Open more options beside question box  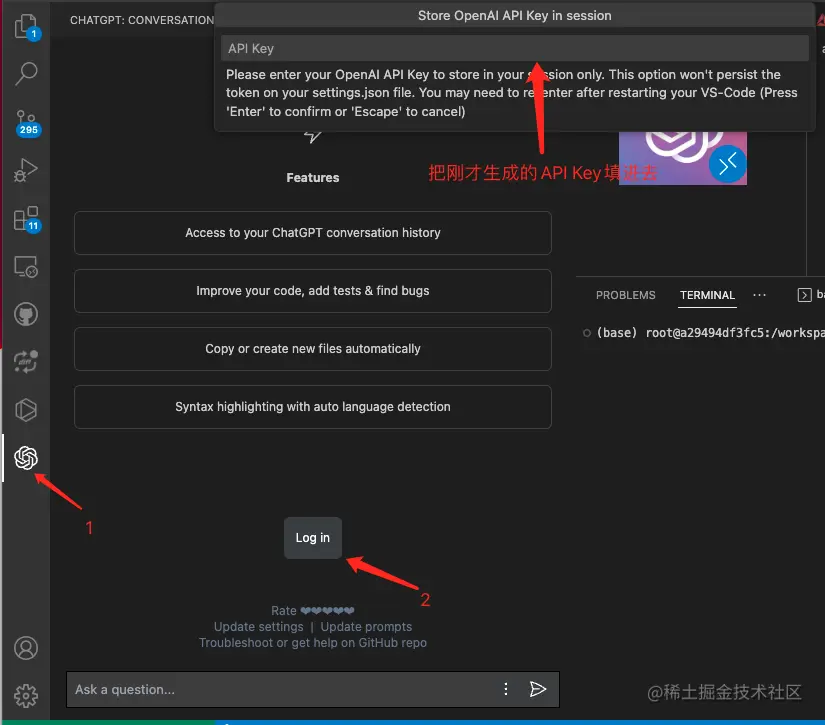pyautogui.click(x=506, y=689)
